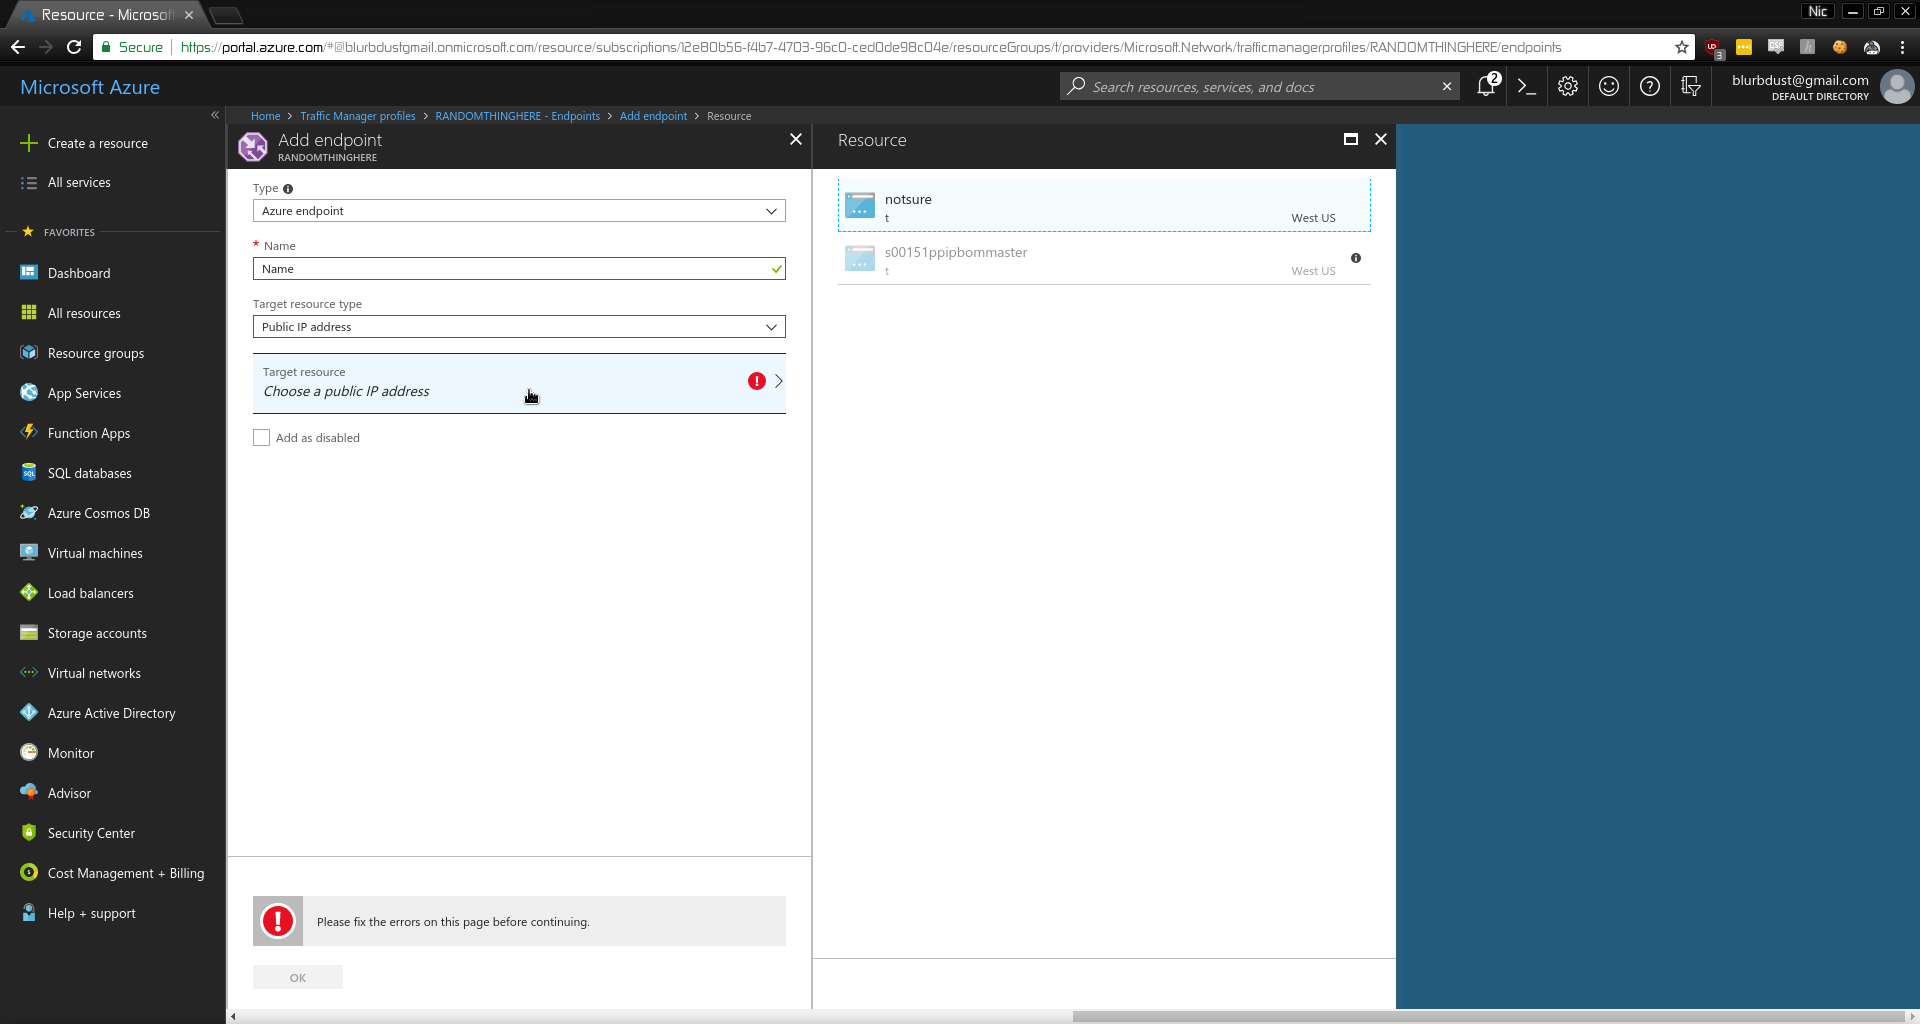Click the Dashboard icon in sidebar
The width and height of the screenshot is (1920, 1024).
tap(29, 273)
